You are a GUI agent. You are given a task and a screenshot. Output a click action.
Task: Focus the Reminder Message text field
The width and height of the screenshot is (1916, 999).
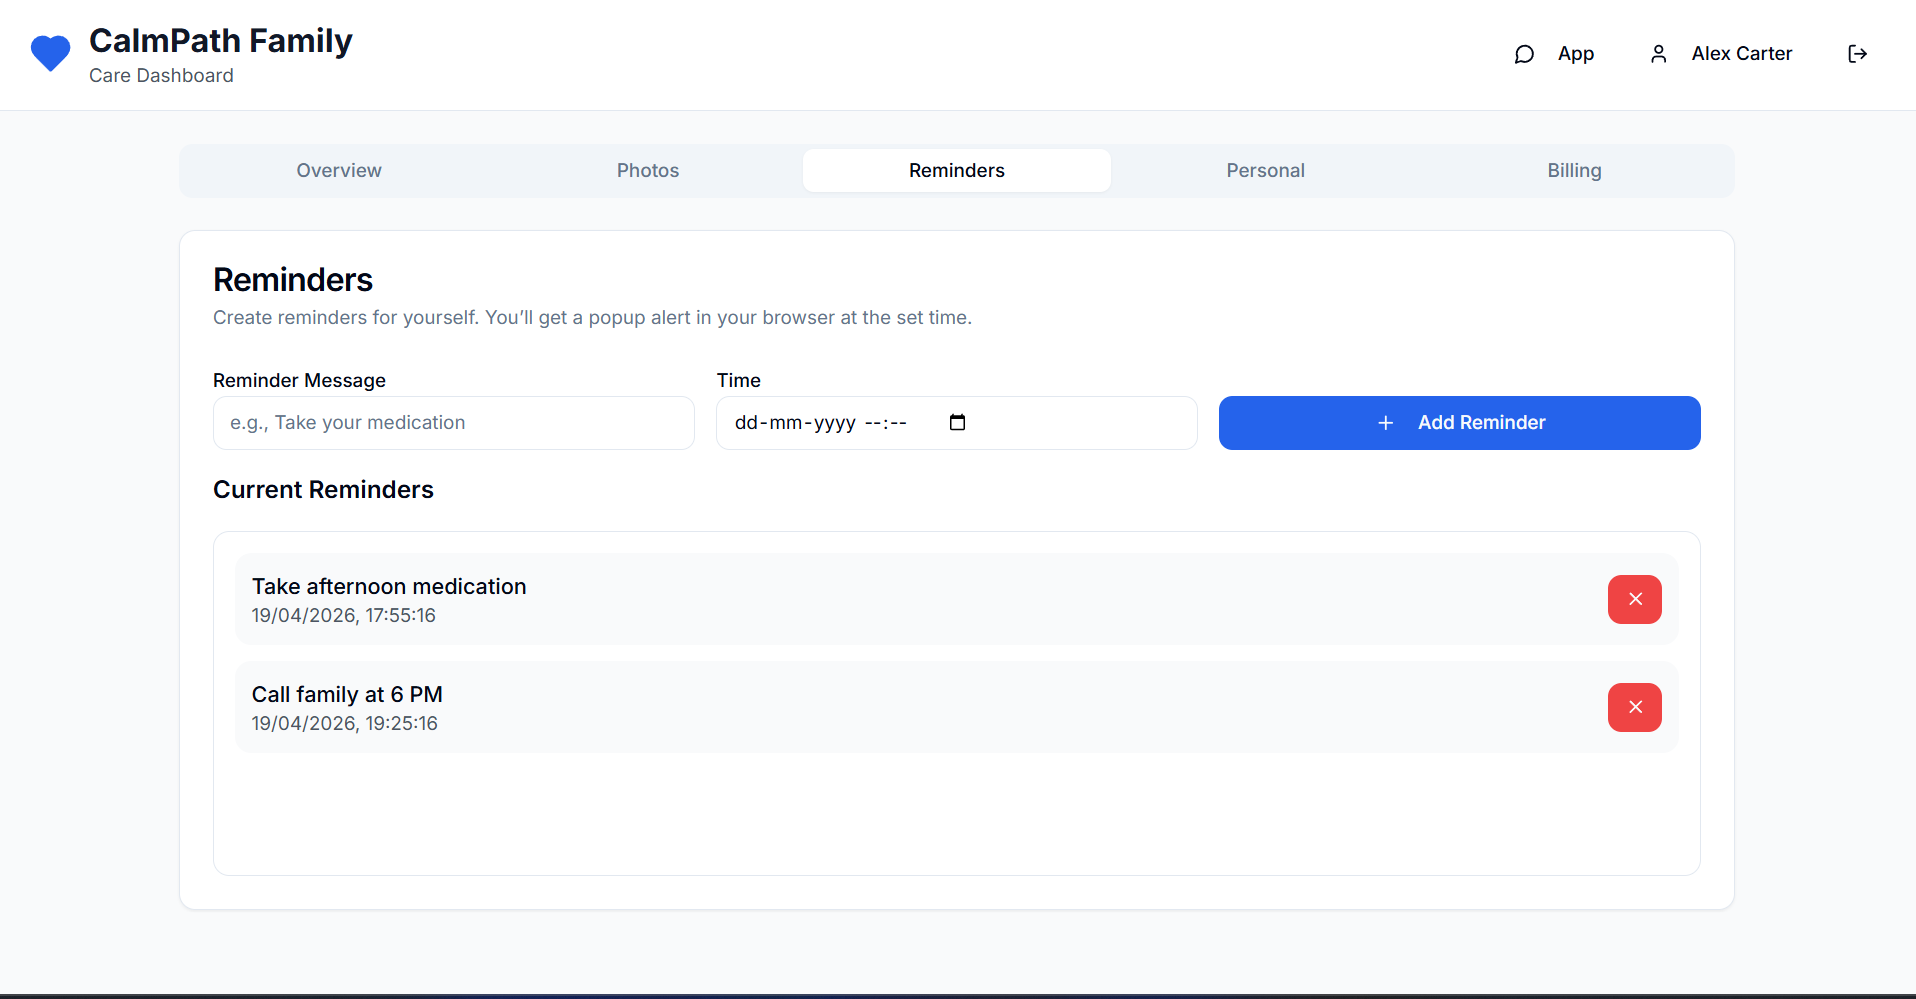pos(453,423)
